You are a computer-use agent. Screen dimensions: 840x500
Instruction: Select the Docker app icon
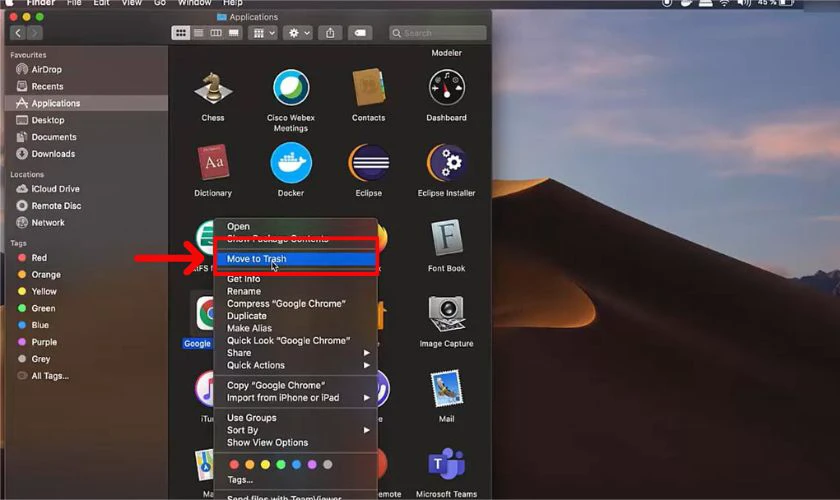point(291,162)
